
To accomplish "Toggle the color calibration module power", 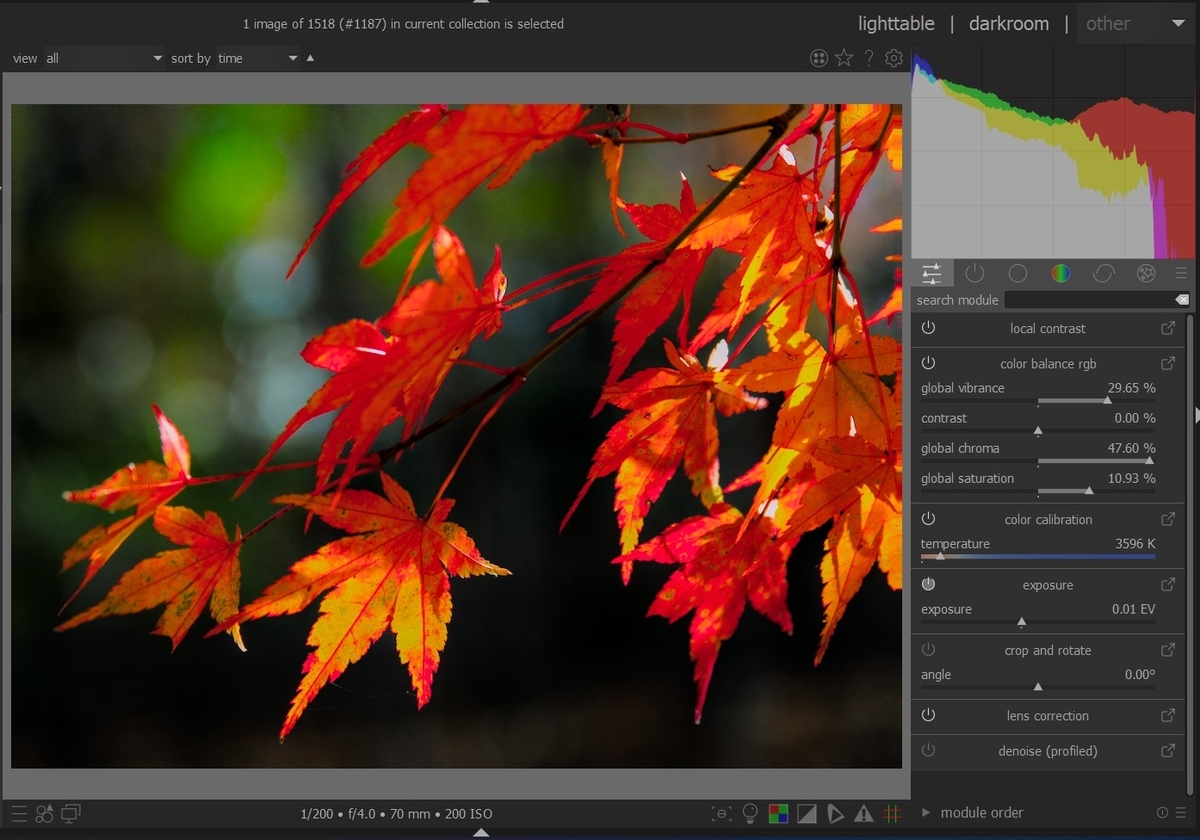I will (928, 519).
